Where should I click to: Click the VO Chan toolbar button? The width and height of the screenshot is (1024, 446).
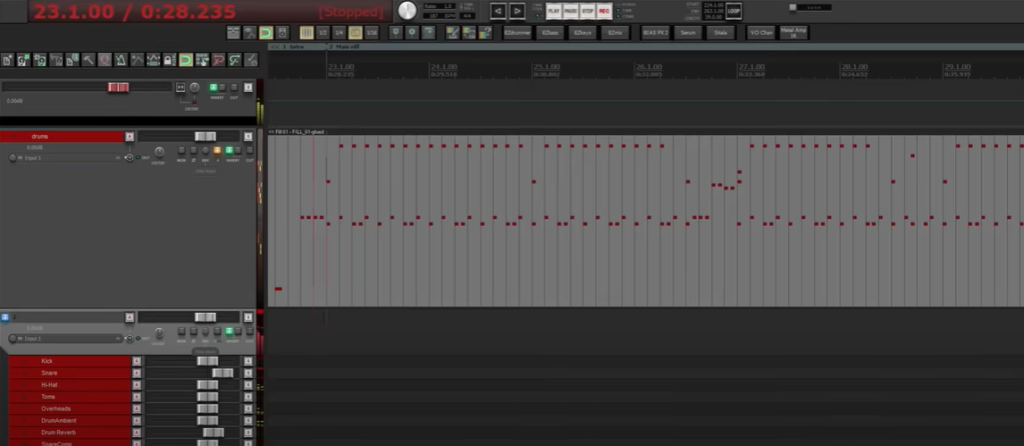(761, 33)
